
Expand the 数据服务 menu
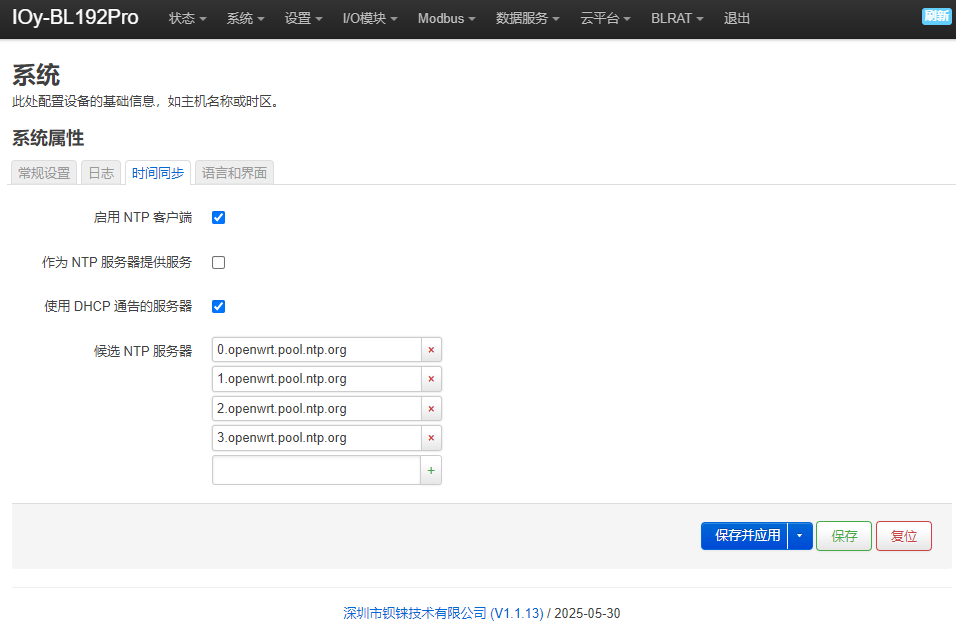pos(527,18)
